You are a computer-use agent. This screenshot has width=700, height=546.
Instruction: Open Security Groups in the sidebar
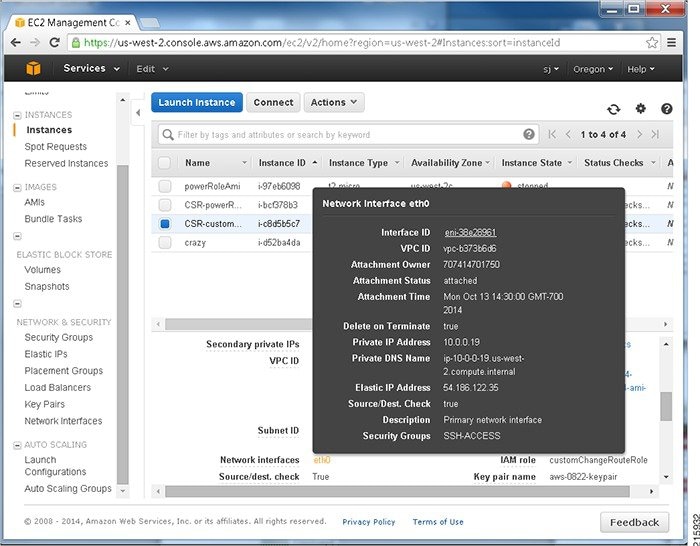[58, 338]
